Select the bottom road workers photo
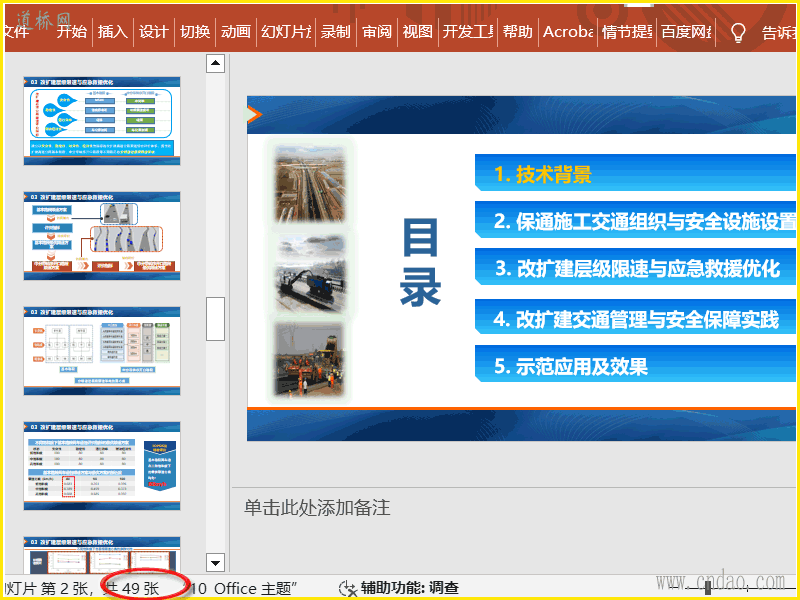Viewport: 800px width, 600px height. coord(309,359)
